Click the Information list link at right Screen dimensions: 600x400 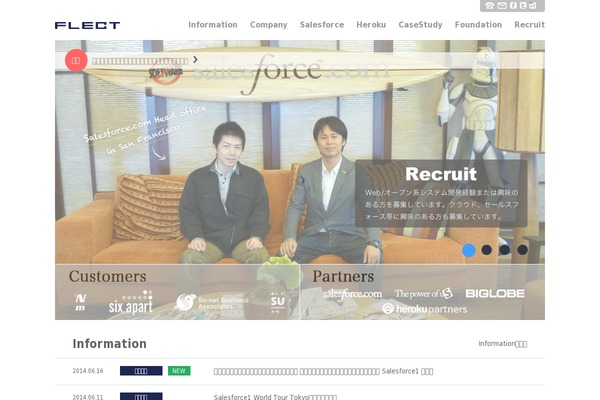[x=503, y=344]
